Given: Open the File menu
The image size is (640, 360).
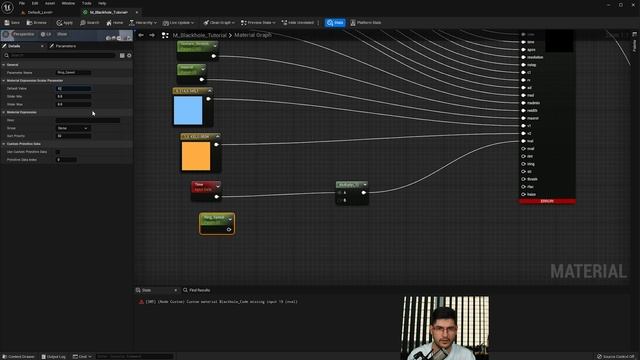Looking at the screenshot, I should 22,3.
